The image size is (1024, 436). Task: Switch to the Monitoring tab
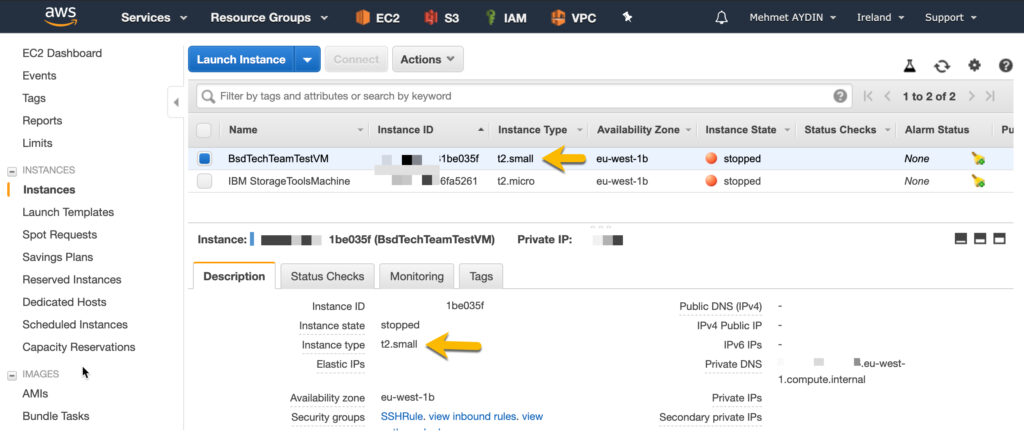point(417,276)
